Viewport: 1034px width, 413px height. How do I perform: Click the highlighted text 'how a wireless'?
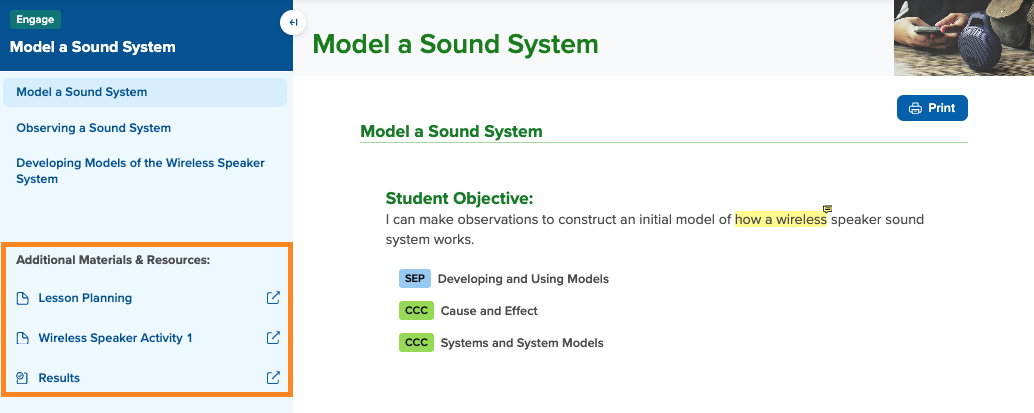pos(781,219)
